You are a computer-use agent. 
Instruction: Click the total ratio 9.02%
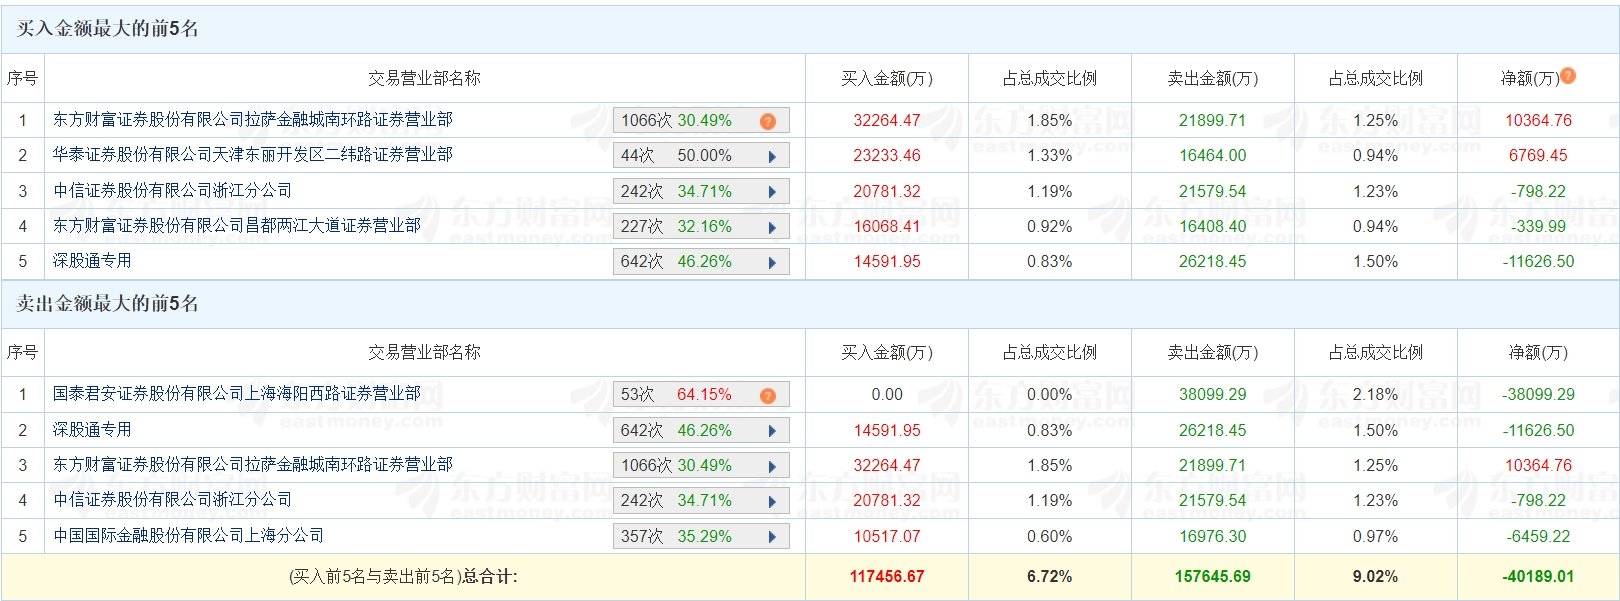(x=1376, y=577)
